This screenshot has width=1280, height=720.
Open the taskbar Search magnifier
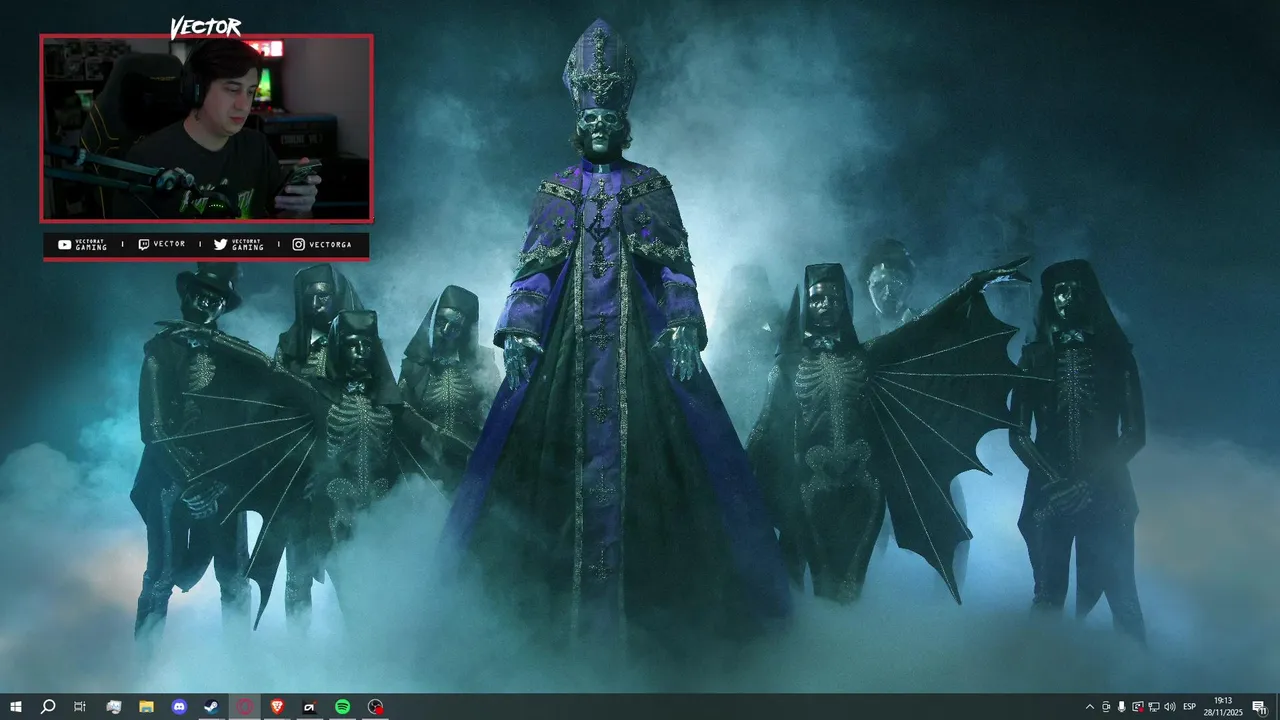[48, 707]
